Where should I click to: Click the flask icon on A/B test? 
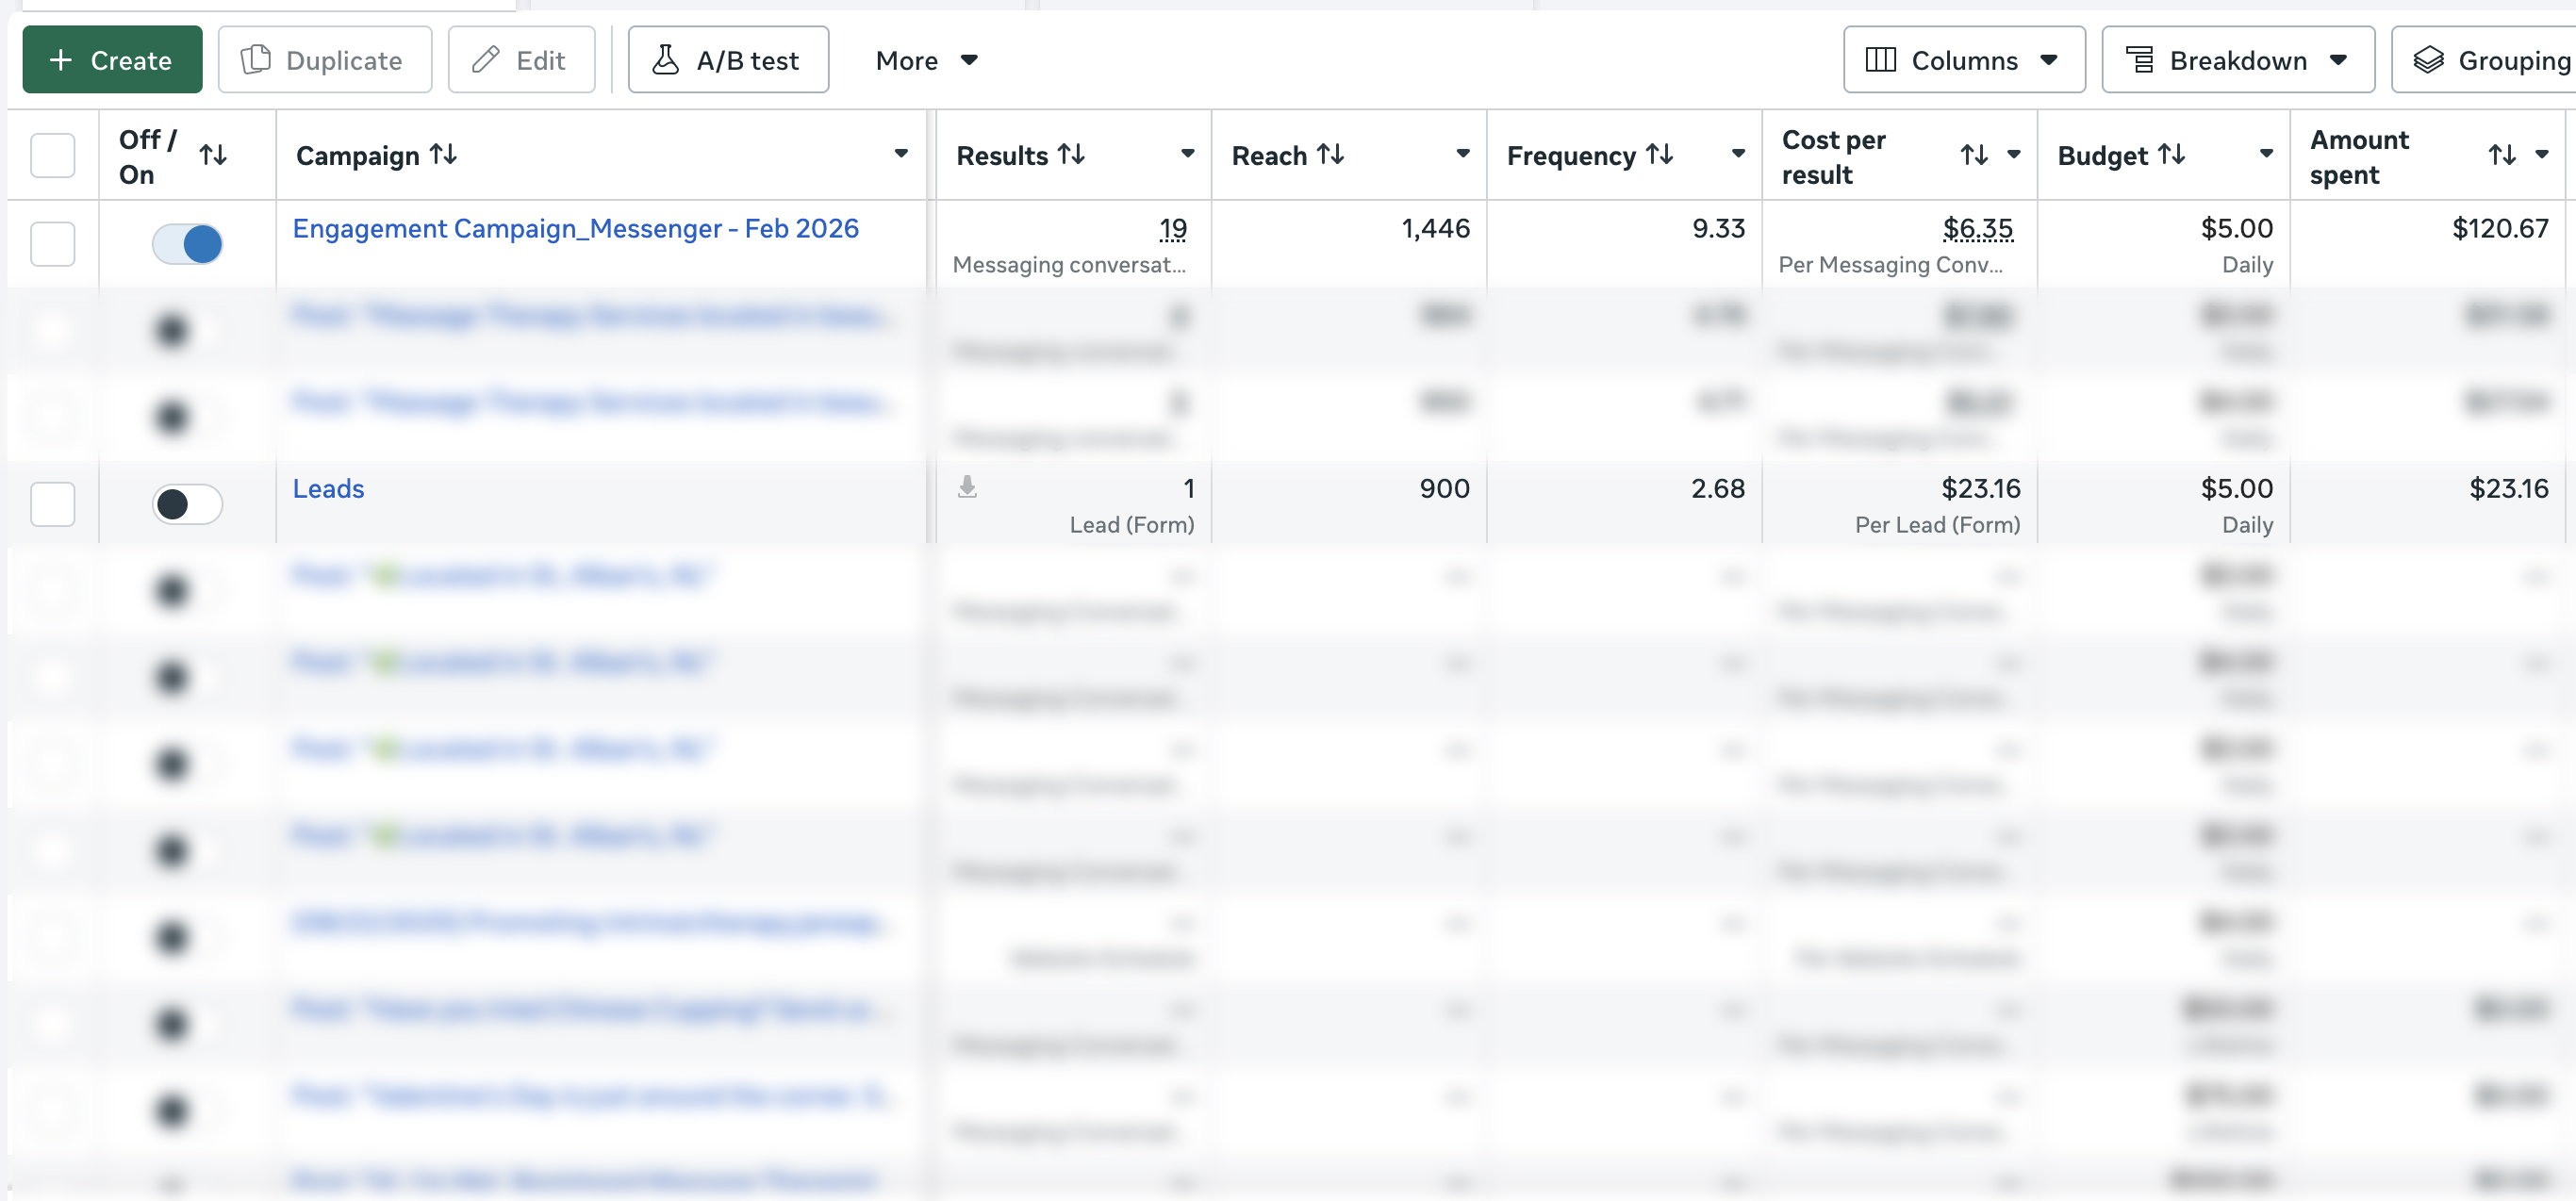(666, 60)
